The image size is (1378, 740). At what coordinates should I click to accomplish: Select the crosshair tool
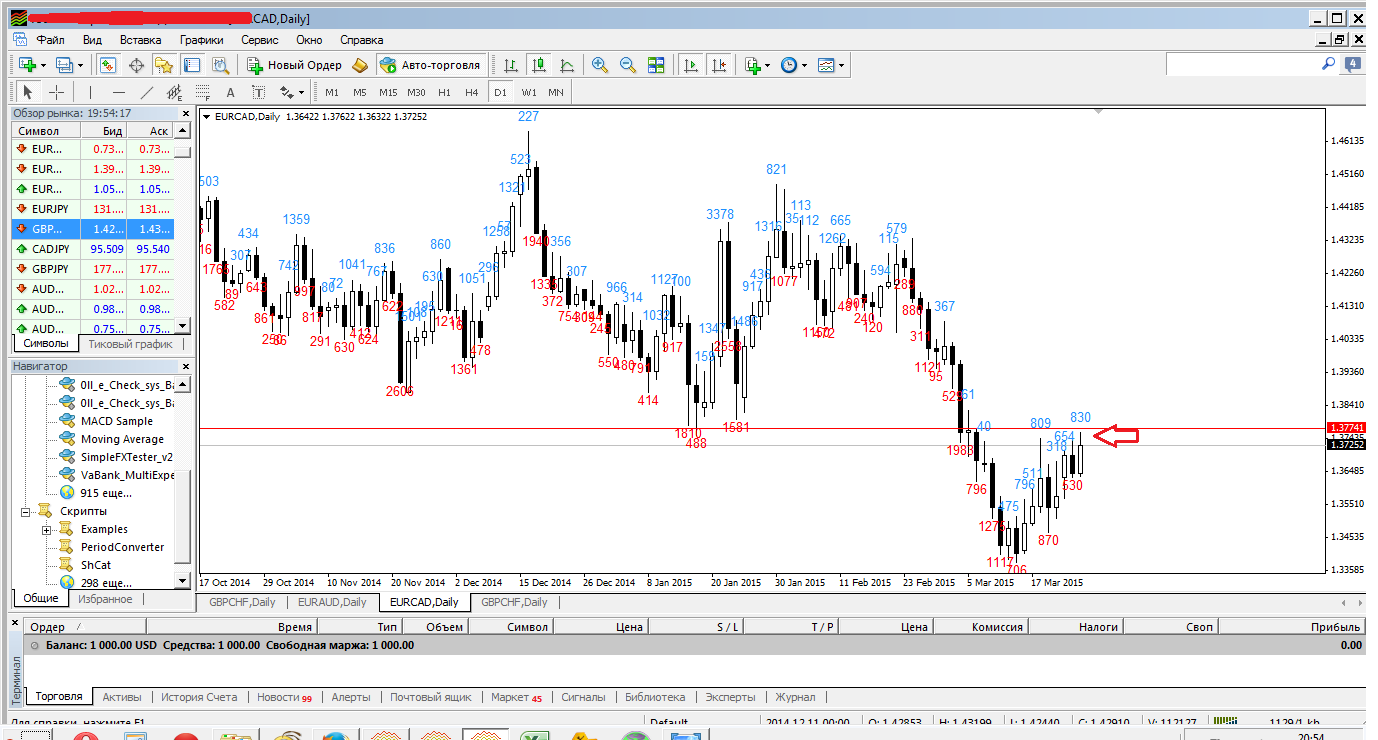[x=57, y=92]
